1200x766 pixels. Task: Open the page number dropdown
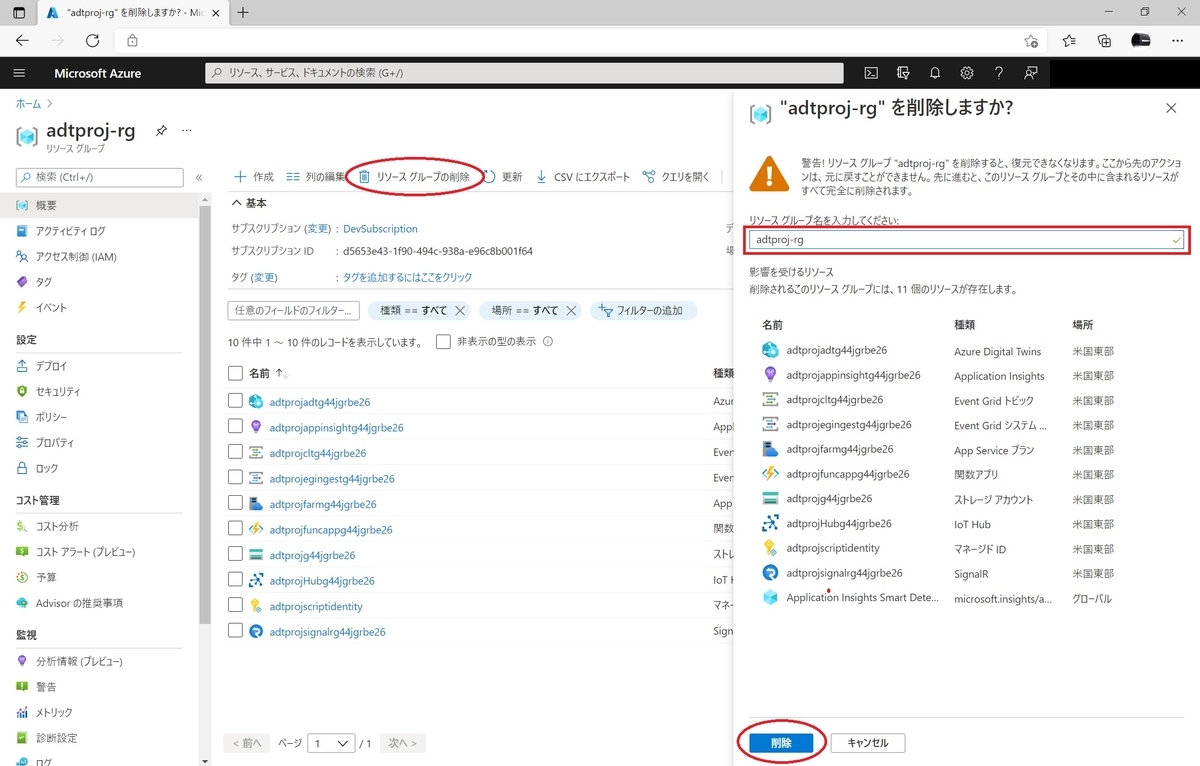(332, 744)
